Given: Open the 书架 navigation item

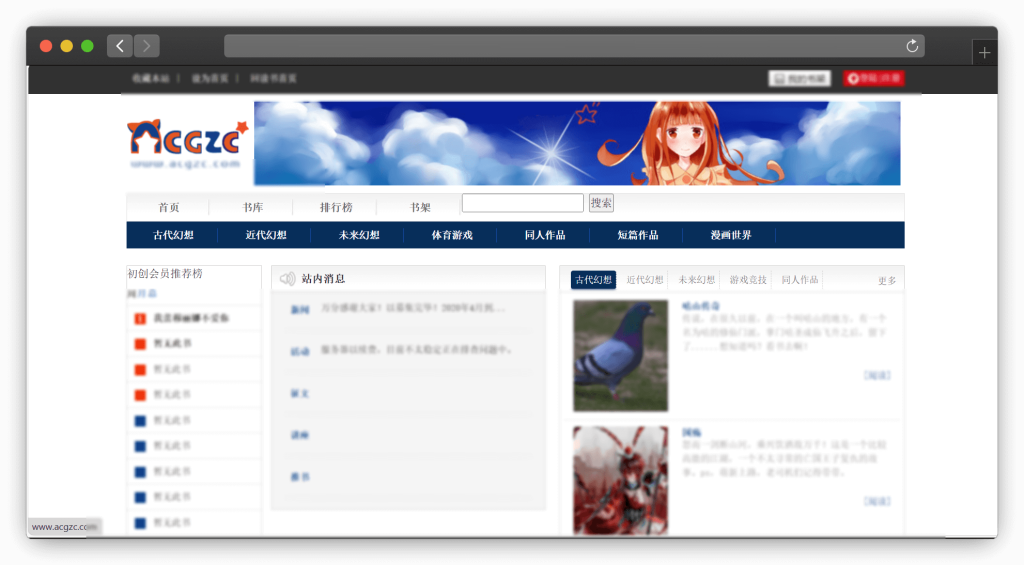Looking at the screenshot, I should coord(420,207).
